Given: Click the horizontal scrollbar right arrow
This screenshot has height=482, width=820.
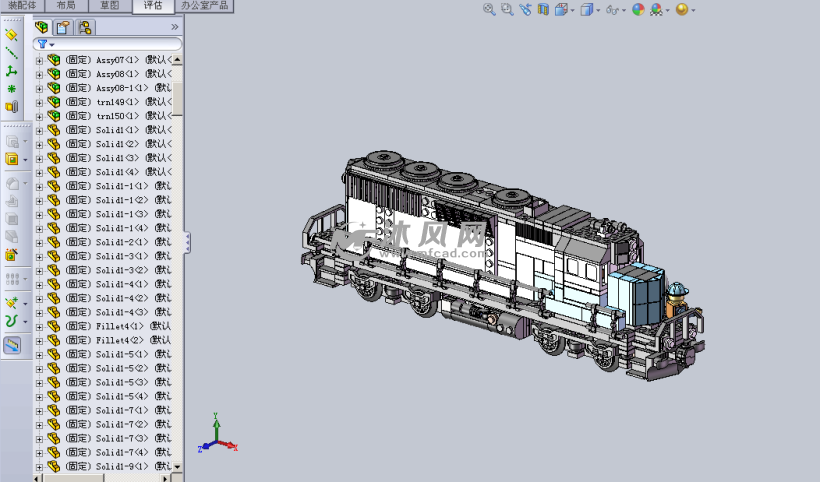Looking at the screenshot, I should coord(165,478).
